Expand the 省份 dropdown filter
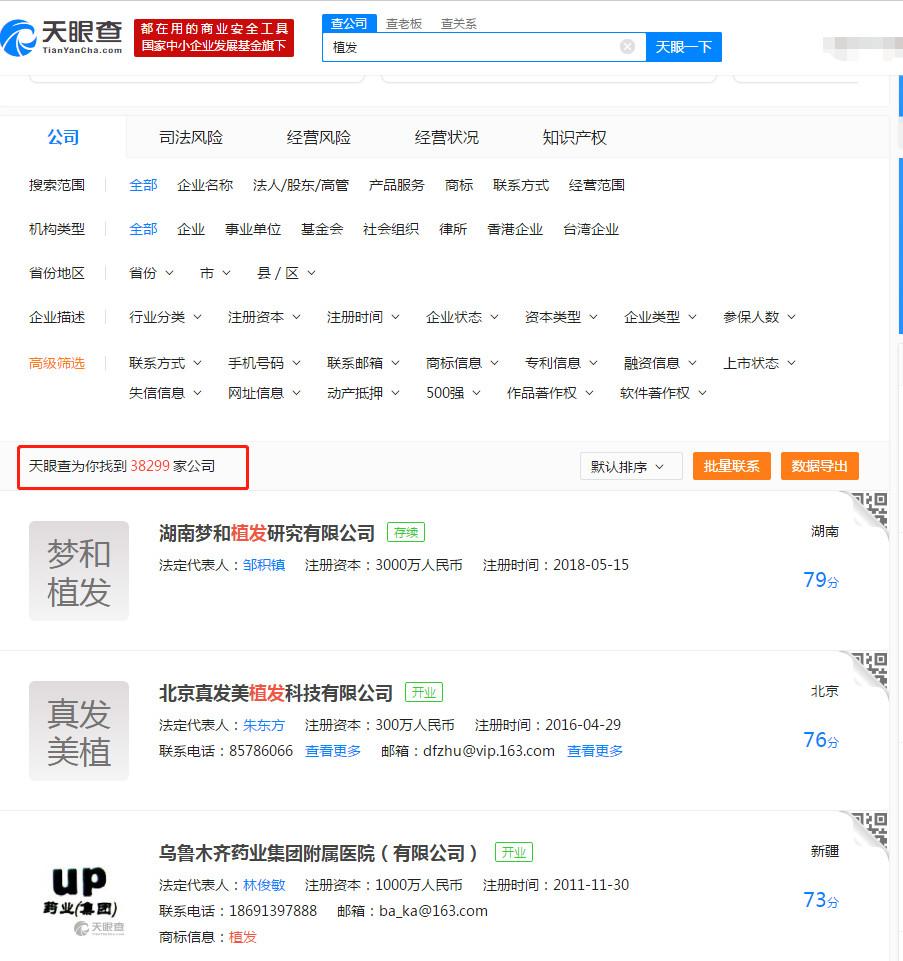The image size is (903, 961). tap(151, 273)
